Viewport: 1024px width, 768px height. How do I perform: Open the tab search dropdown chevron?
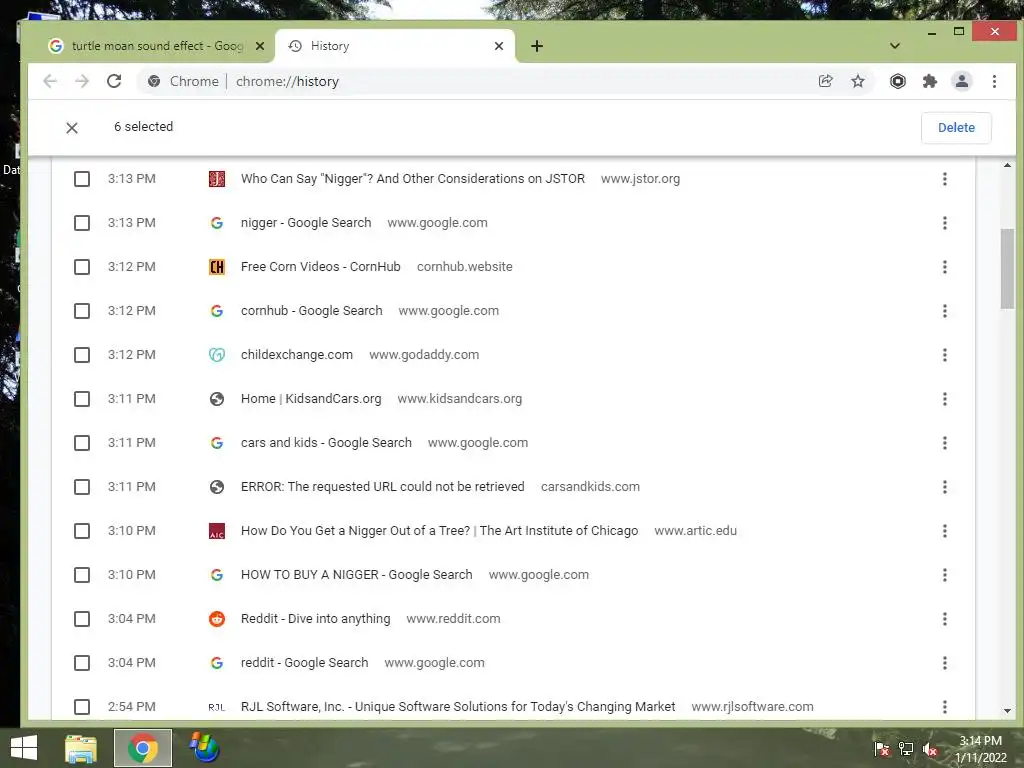tap(895, 46)
